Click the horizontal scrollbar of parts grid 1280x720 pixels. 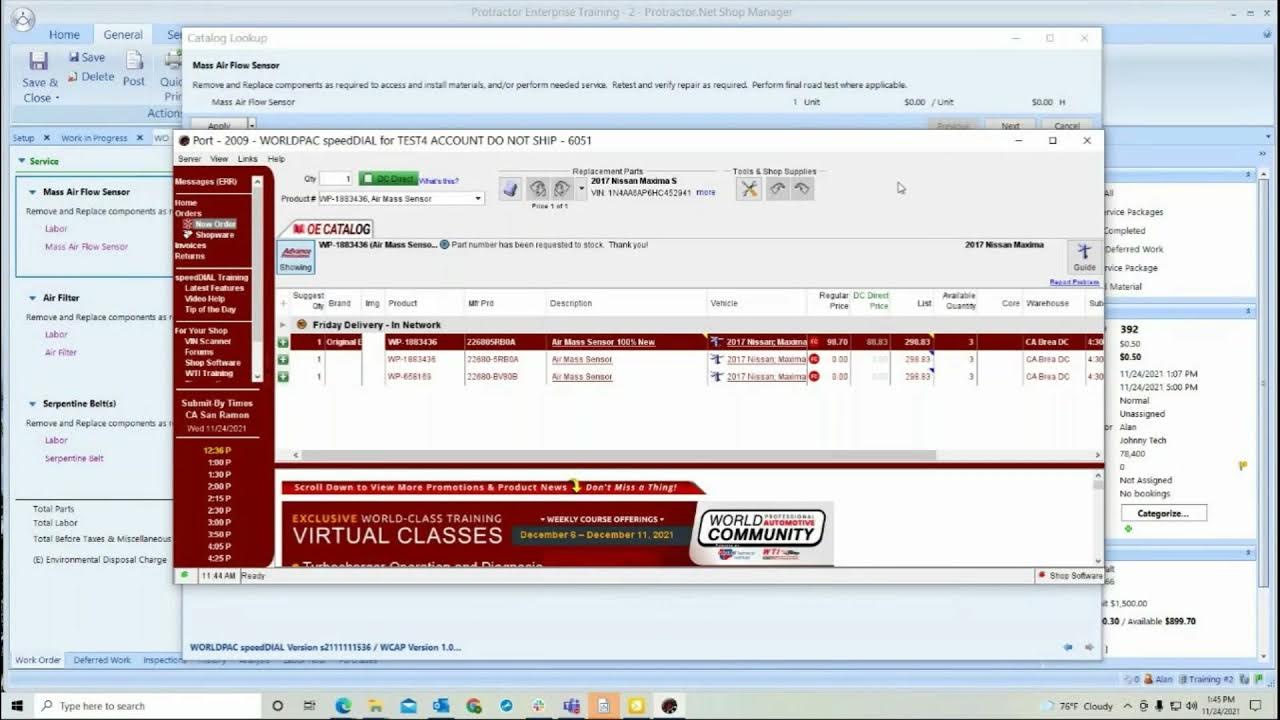point(619,455)
